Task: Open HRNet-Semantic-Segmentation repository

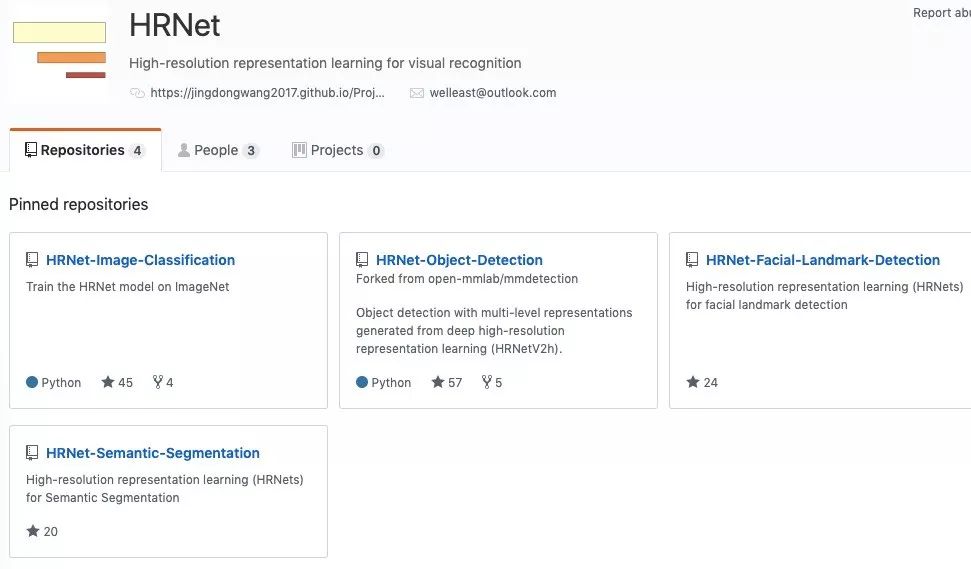Action: pyautogui.click(x=152, y=453)
